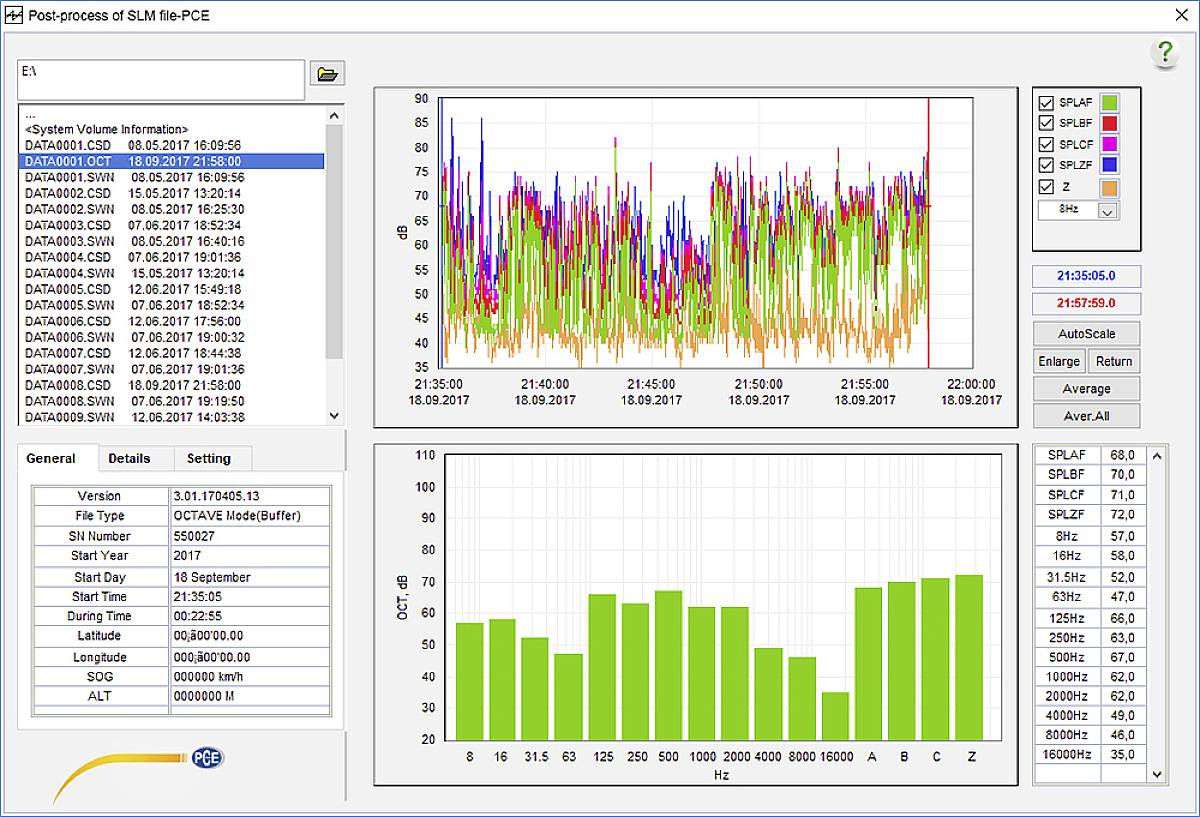Pick the blue SPLZF color swatch
Viewport: 1200px width, 817px height.
pos(1109,165)
